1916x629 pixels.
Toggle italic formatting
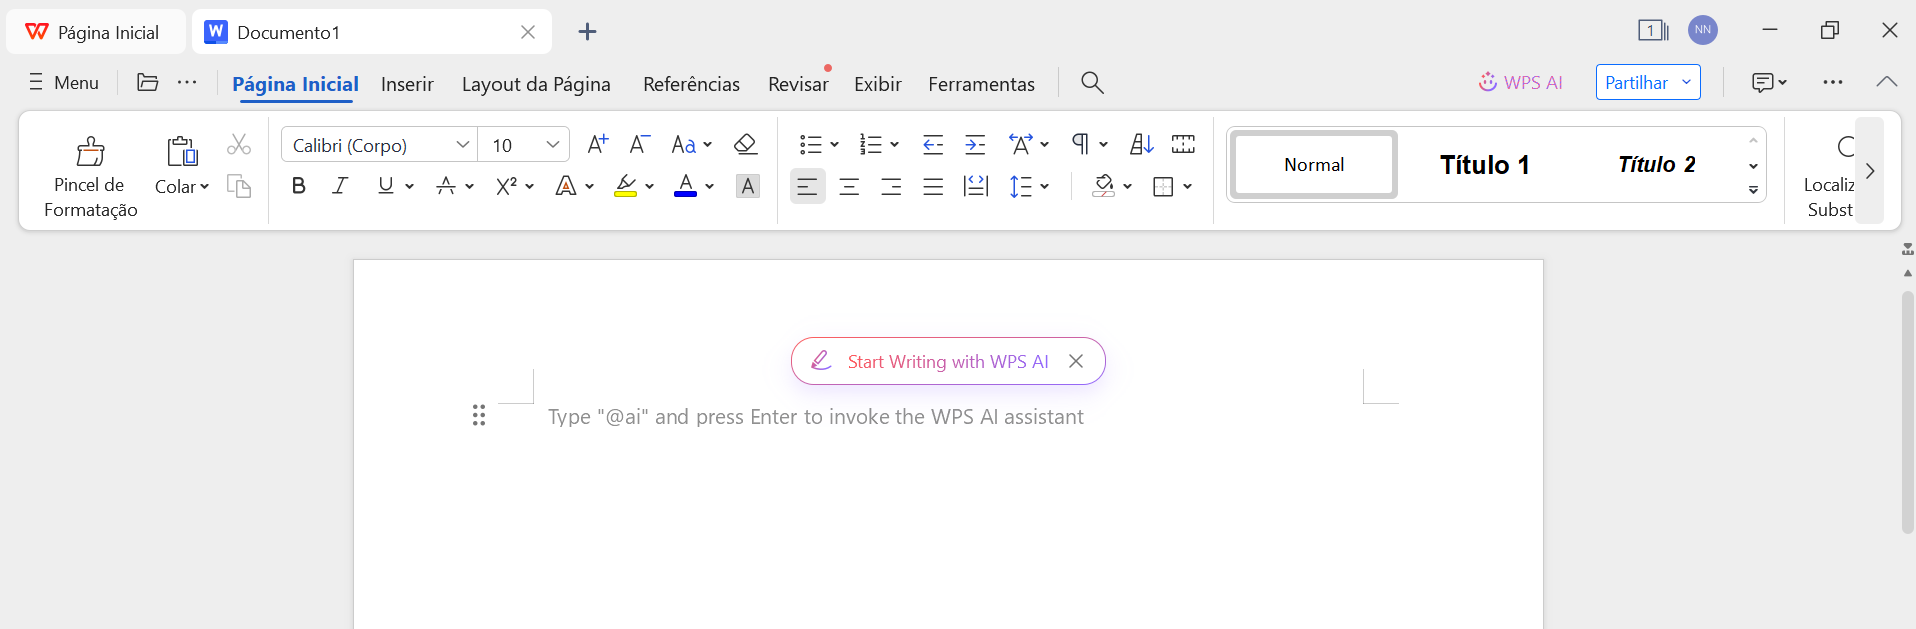point(340,186)
